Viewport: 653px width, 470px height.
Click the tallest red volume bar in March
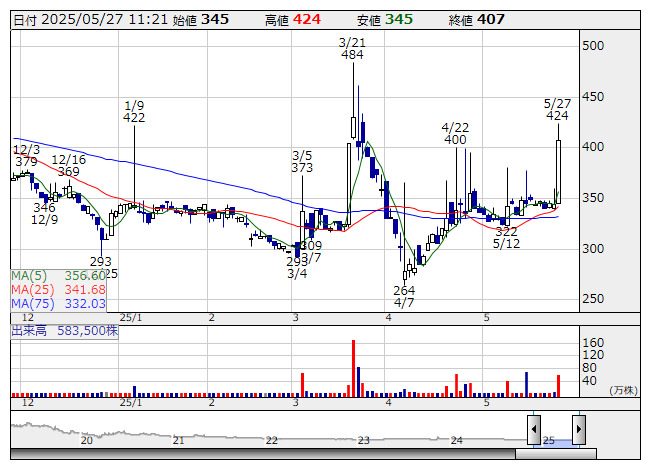coord(354,368)
